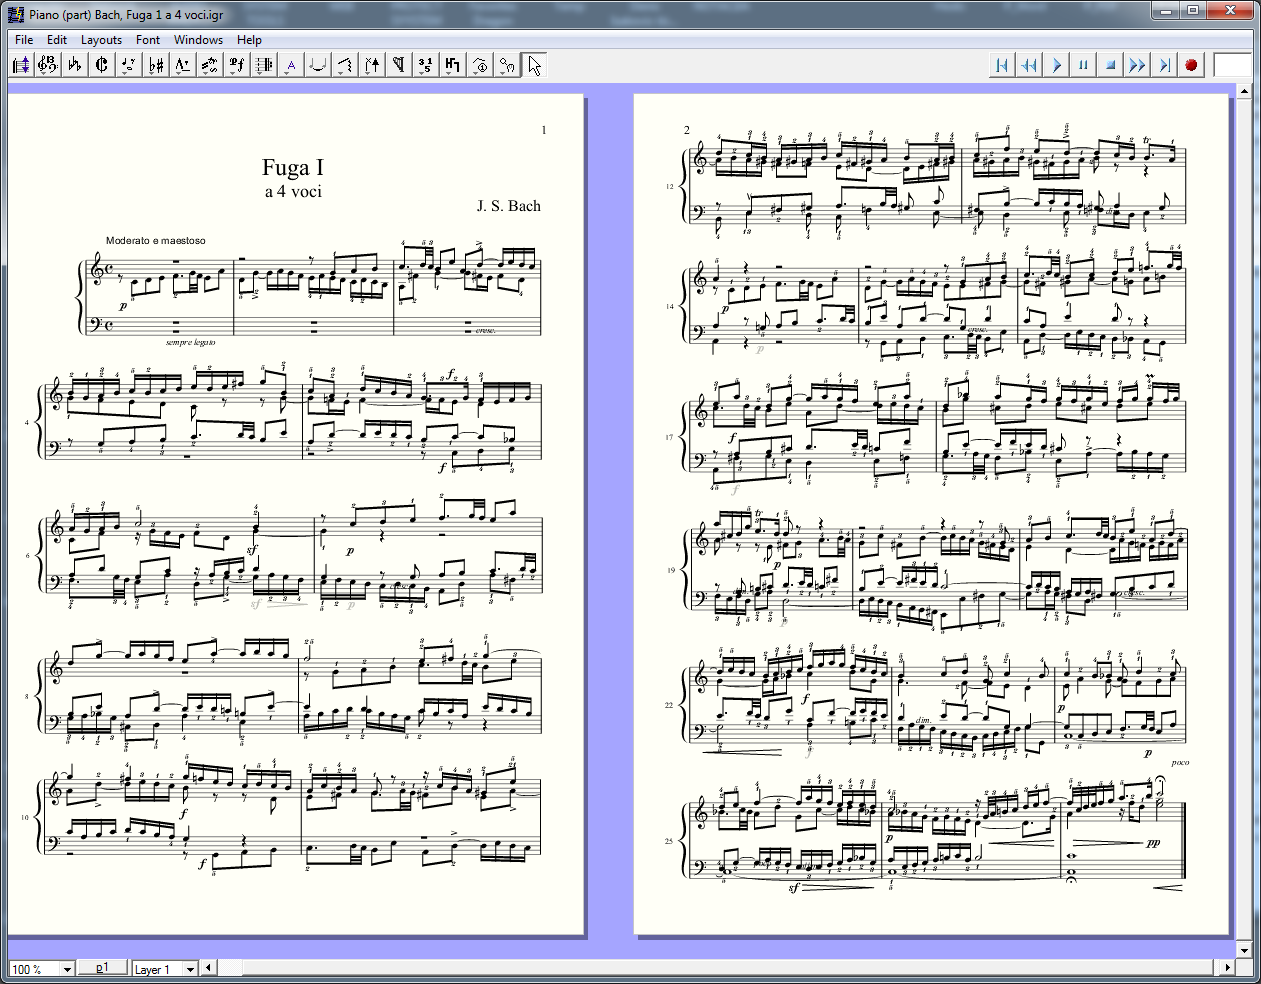Click the vertical scrollbar up arrow
The width and height of the screenshot is (1261, 984).
click(x=1244, y=92)
